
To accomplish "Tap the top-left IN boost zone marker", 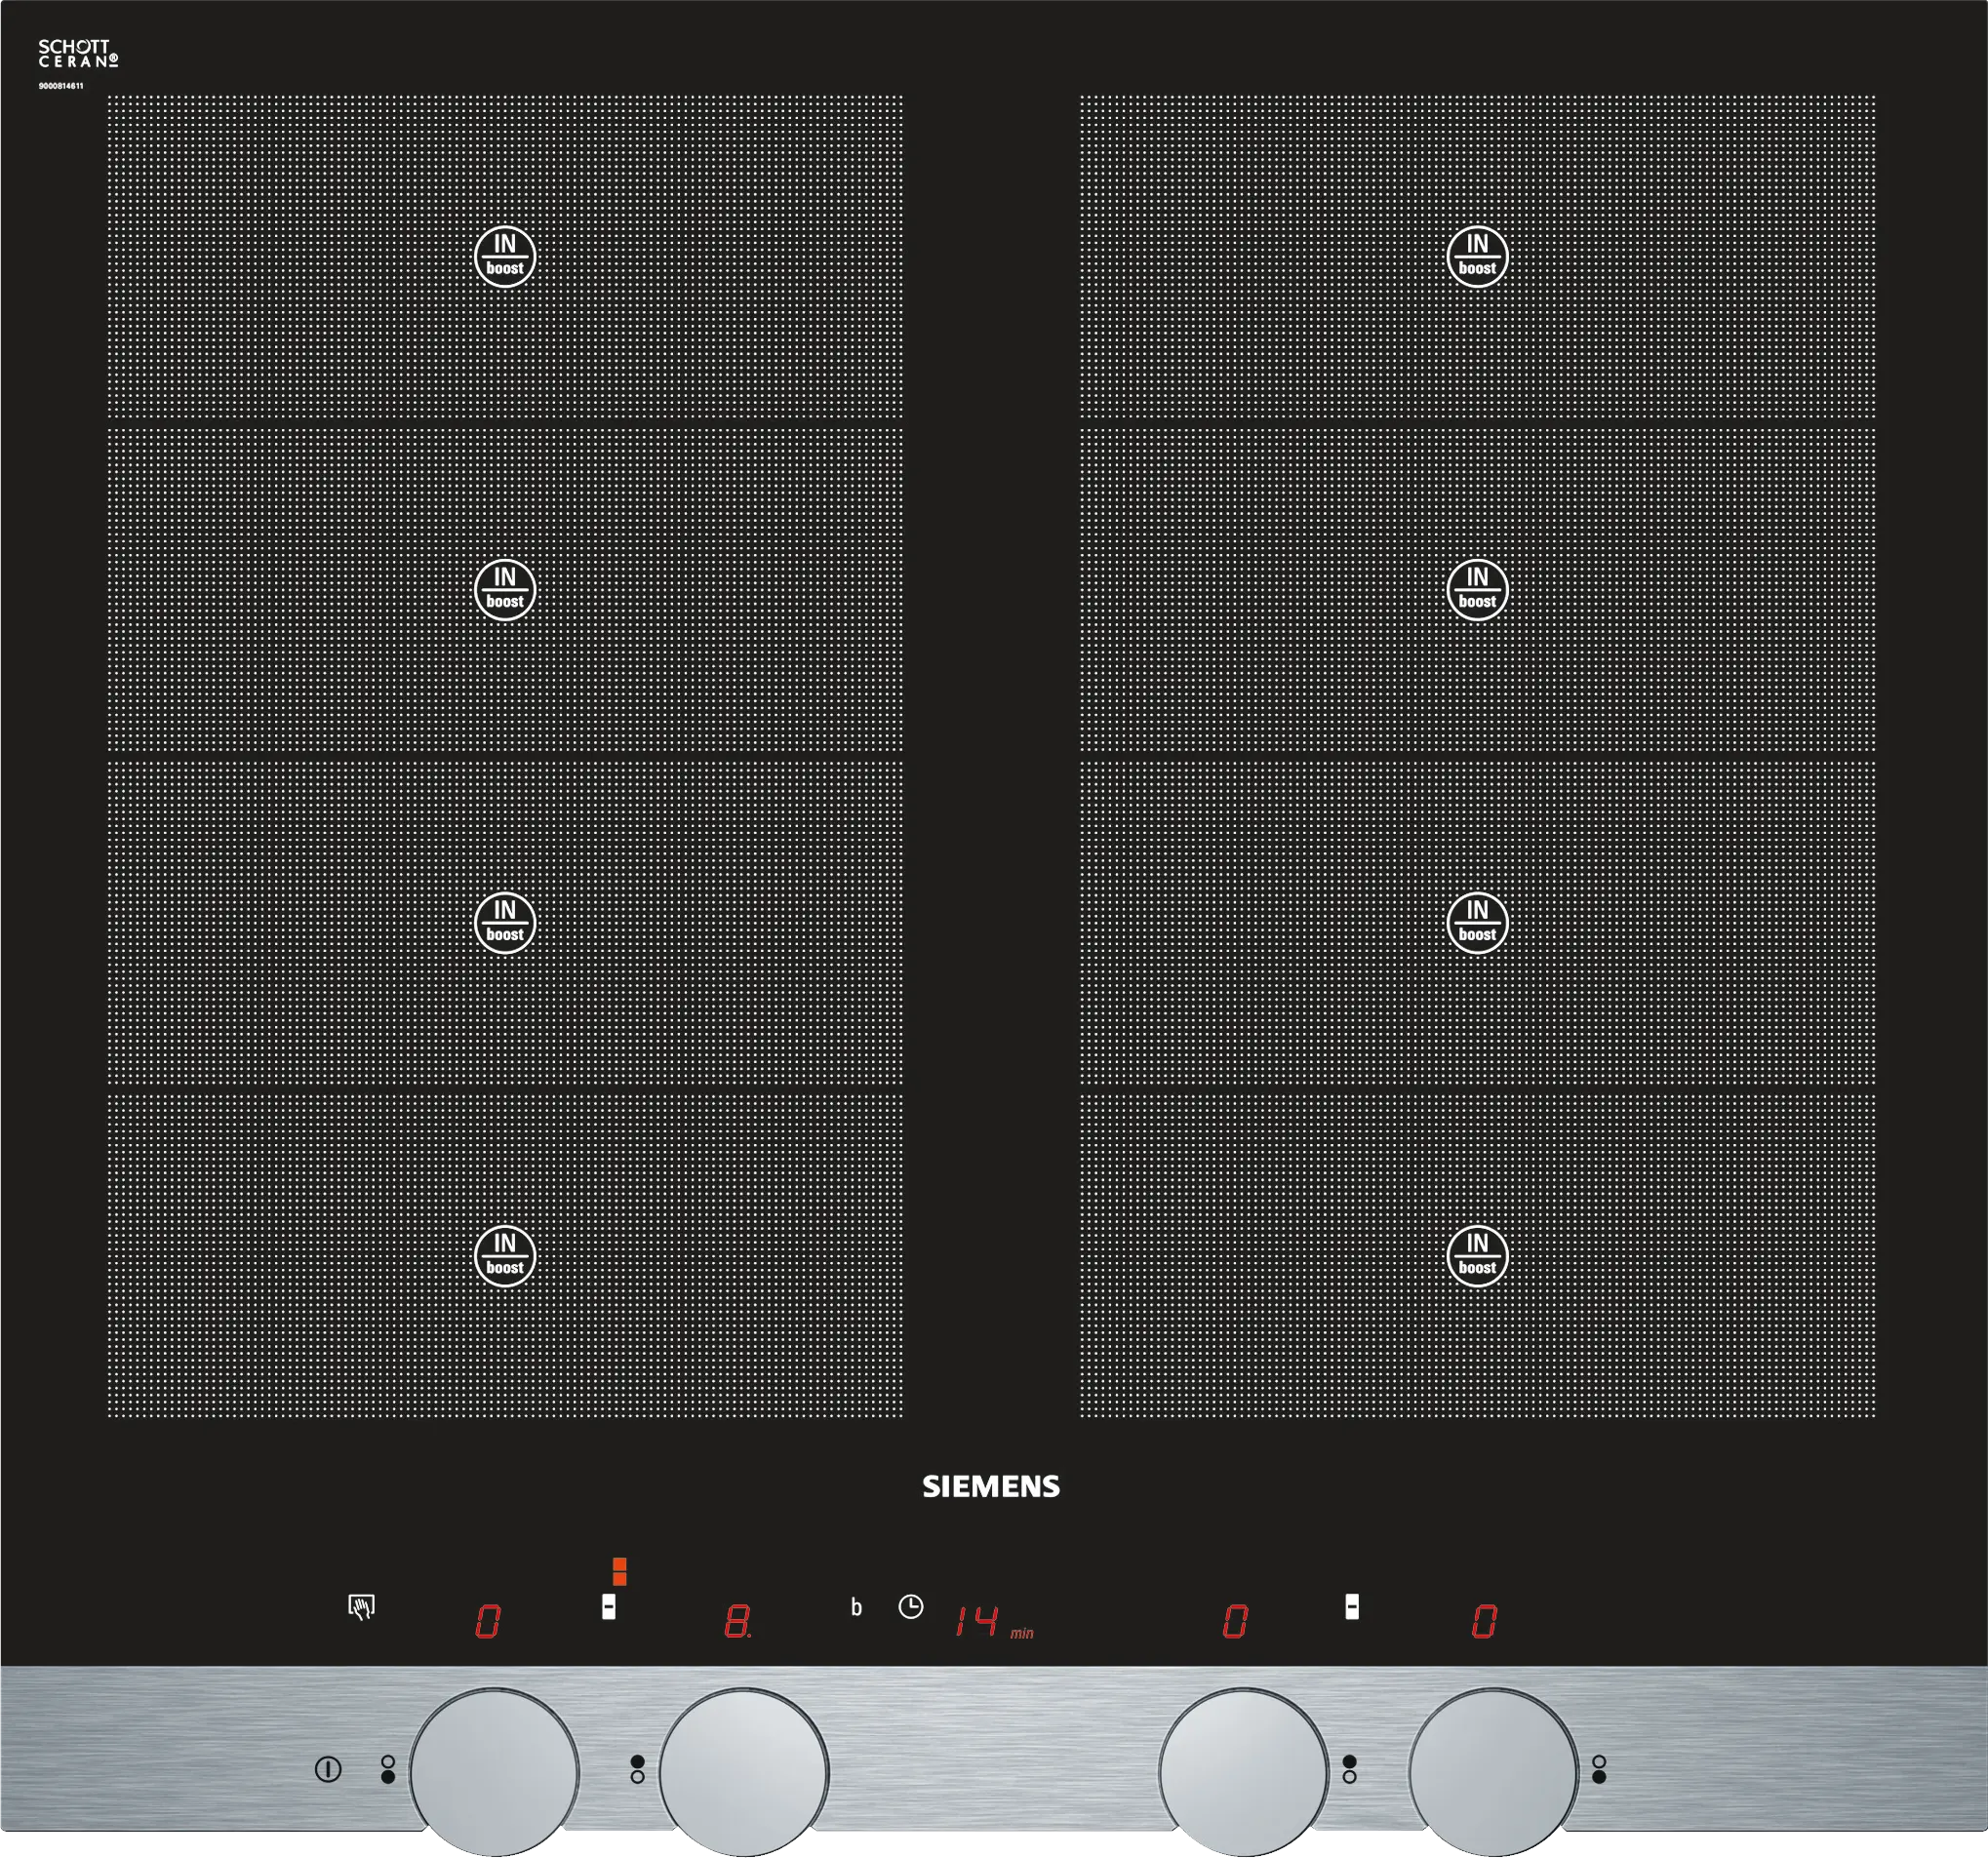I will 505,257.
